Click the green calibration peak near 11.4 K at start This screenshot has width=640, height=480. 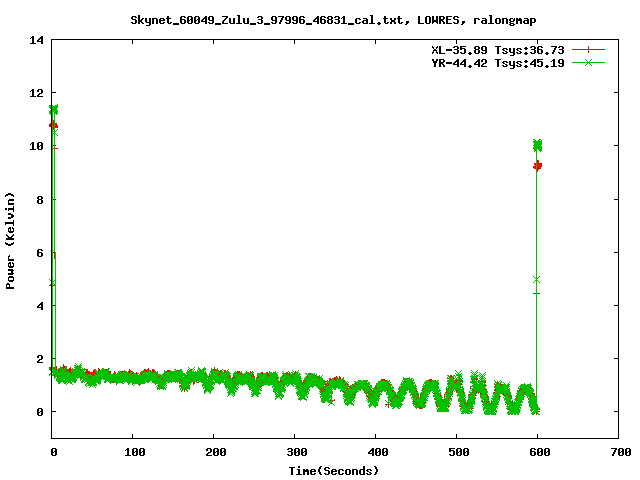[x=54, y=109]
